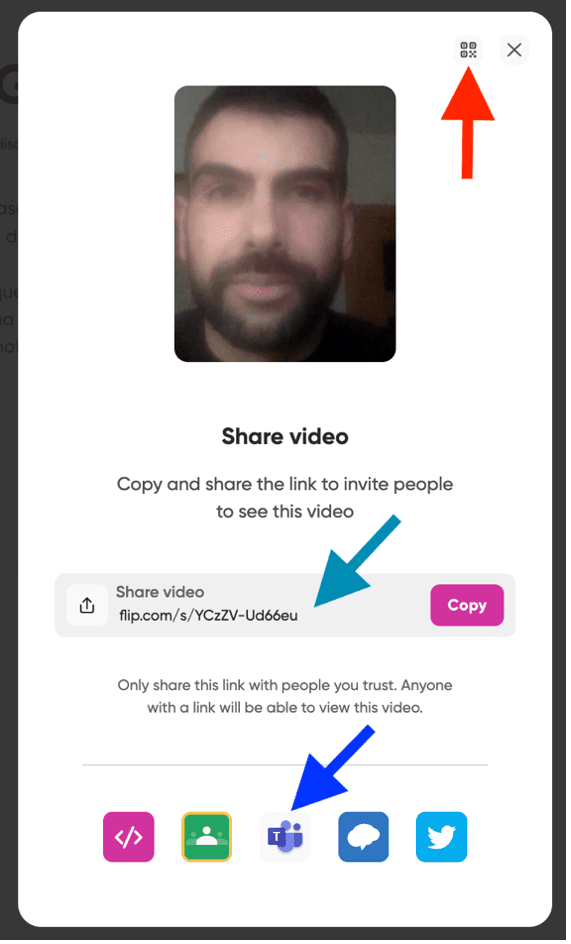This screenshot has width=571, height=944.
Task: Click the video preview thumbnail
Action: tap(285, 223)
